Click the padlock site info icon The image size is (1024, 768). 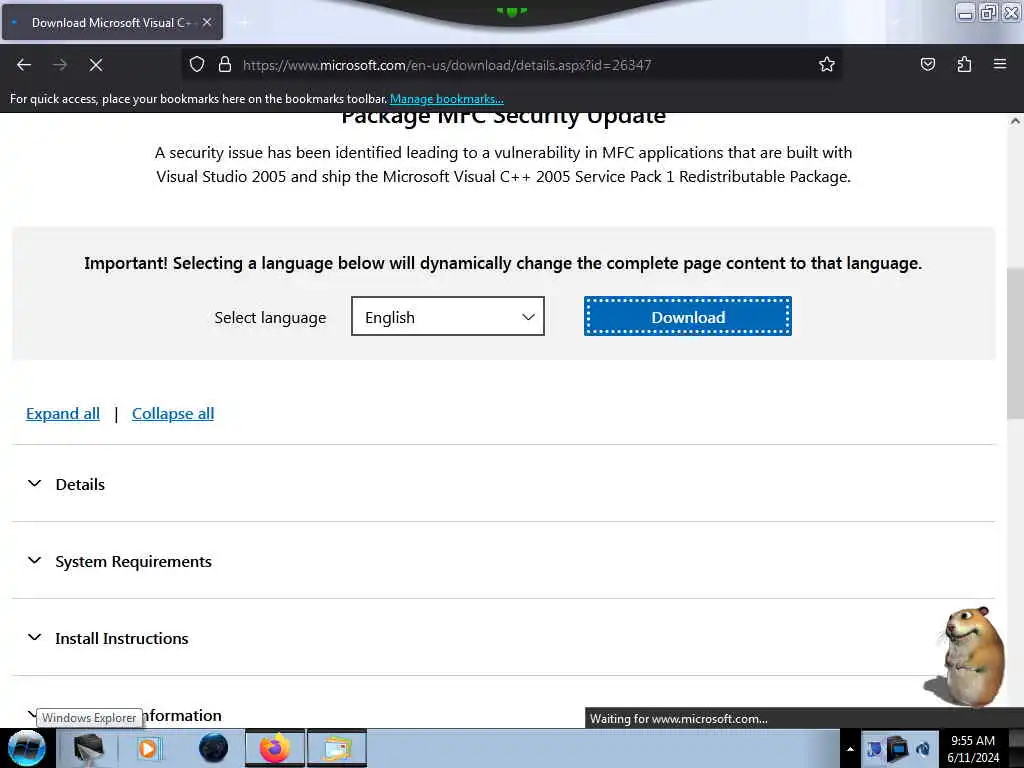(225, 64)
